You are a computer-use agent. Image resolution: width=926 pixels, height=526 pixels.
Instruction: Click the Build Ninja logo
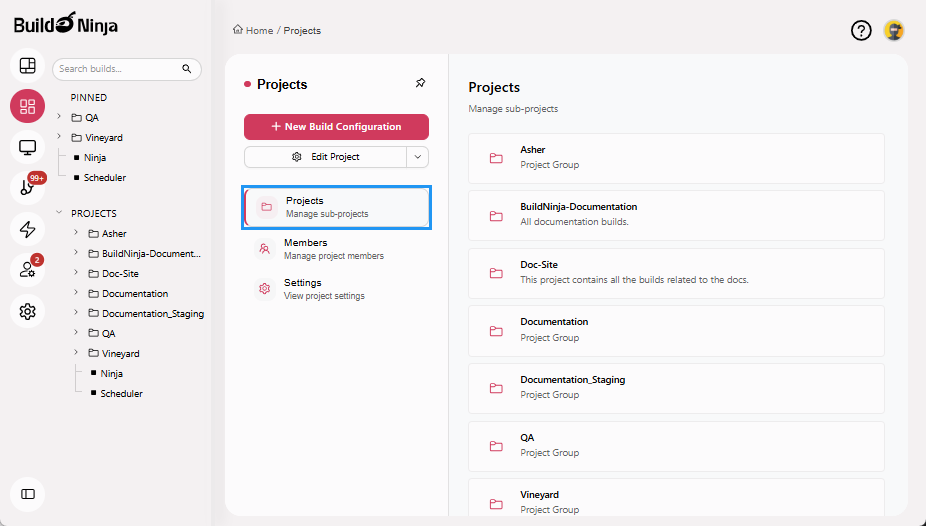coord(66,24)
